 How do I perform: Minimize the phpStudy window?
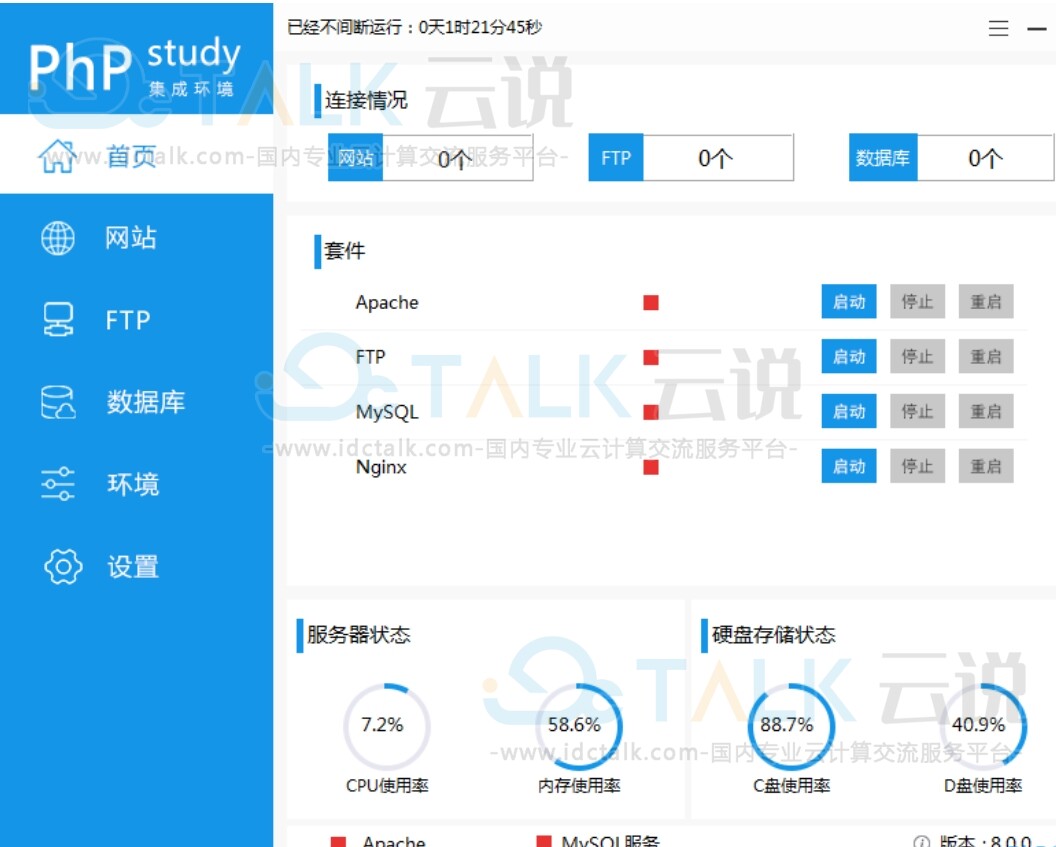click(x=1036, y=29)
